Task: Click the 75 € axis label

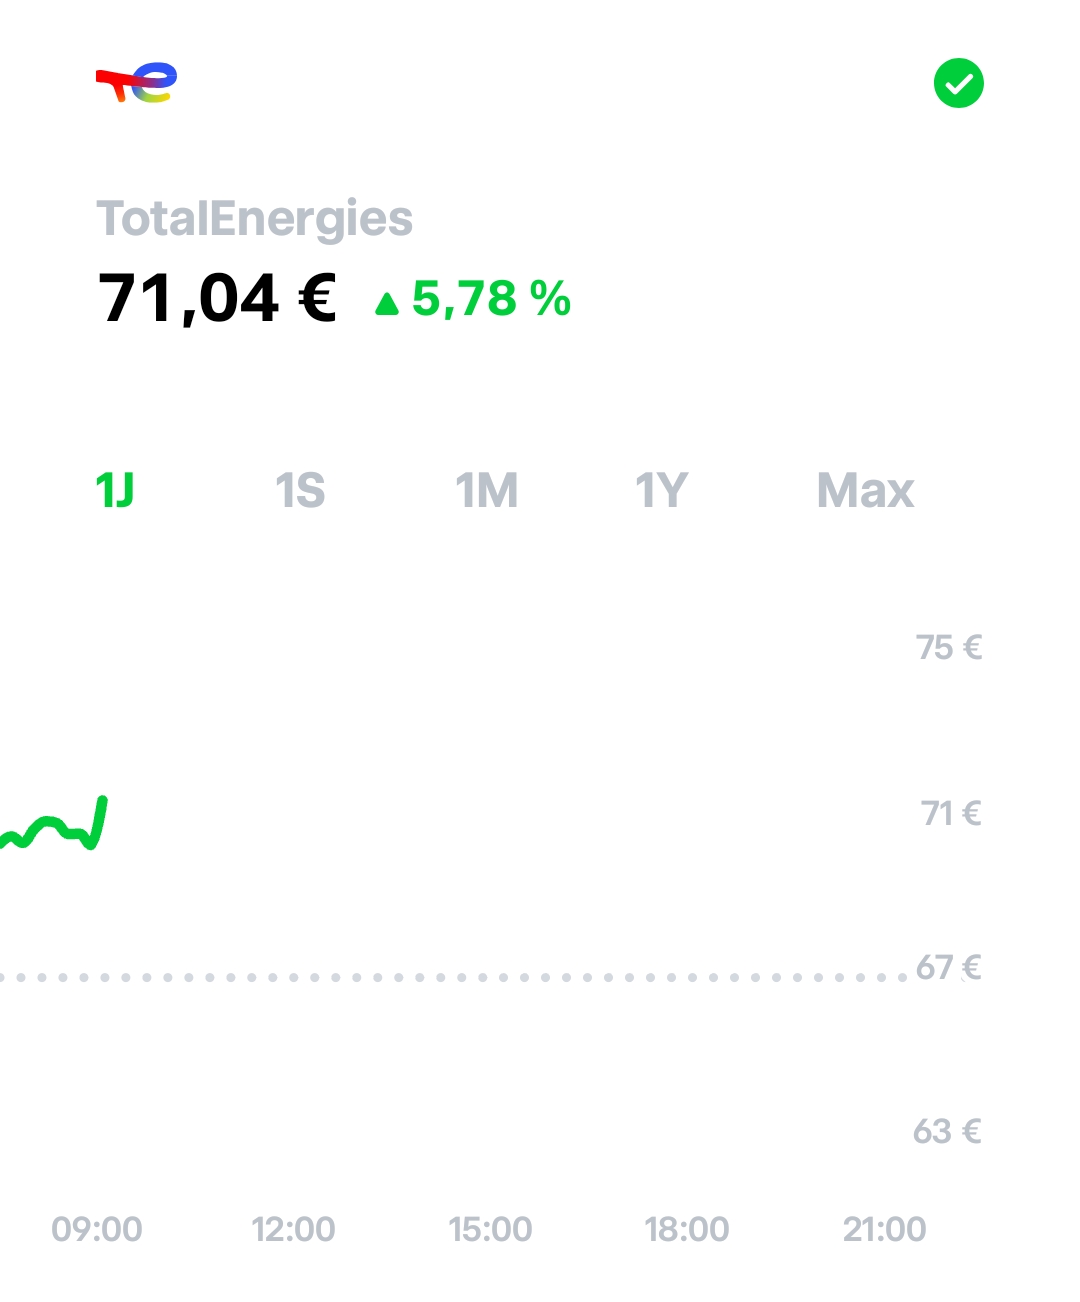Action: click(949, 648)
